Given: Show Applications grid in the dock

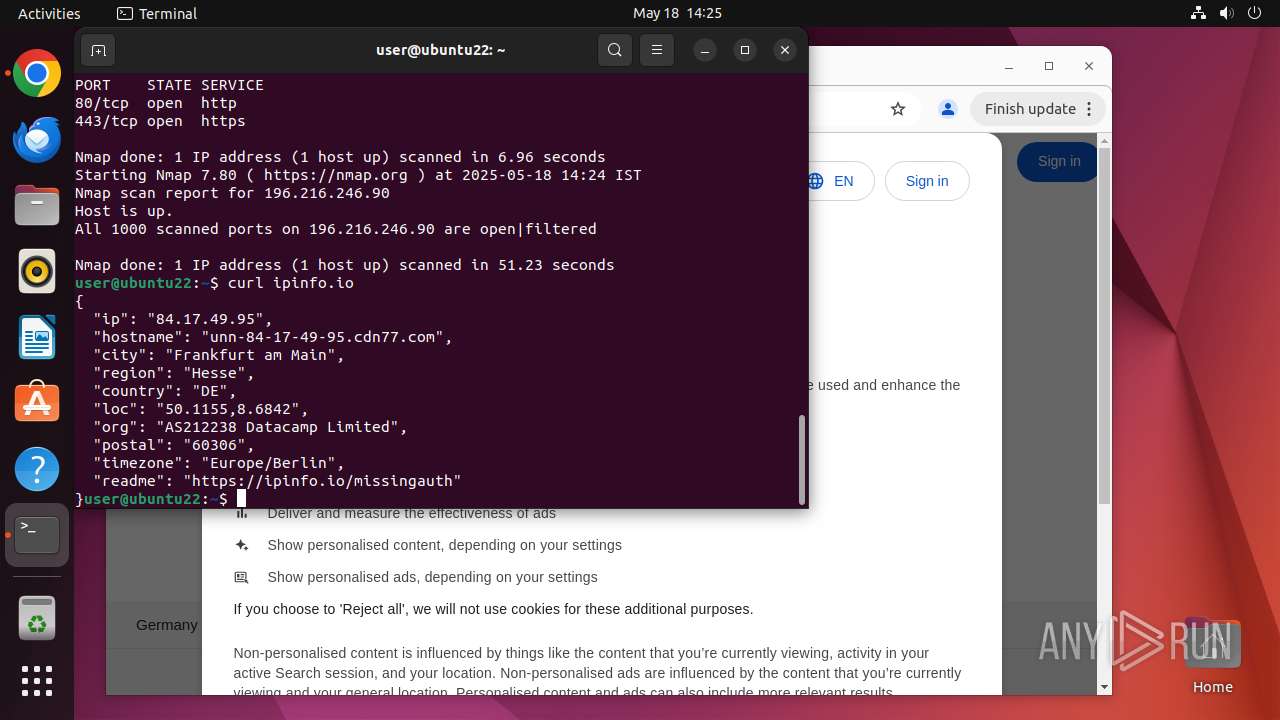Looking at the screenshot, I should [37, 681].
